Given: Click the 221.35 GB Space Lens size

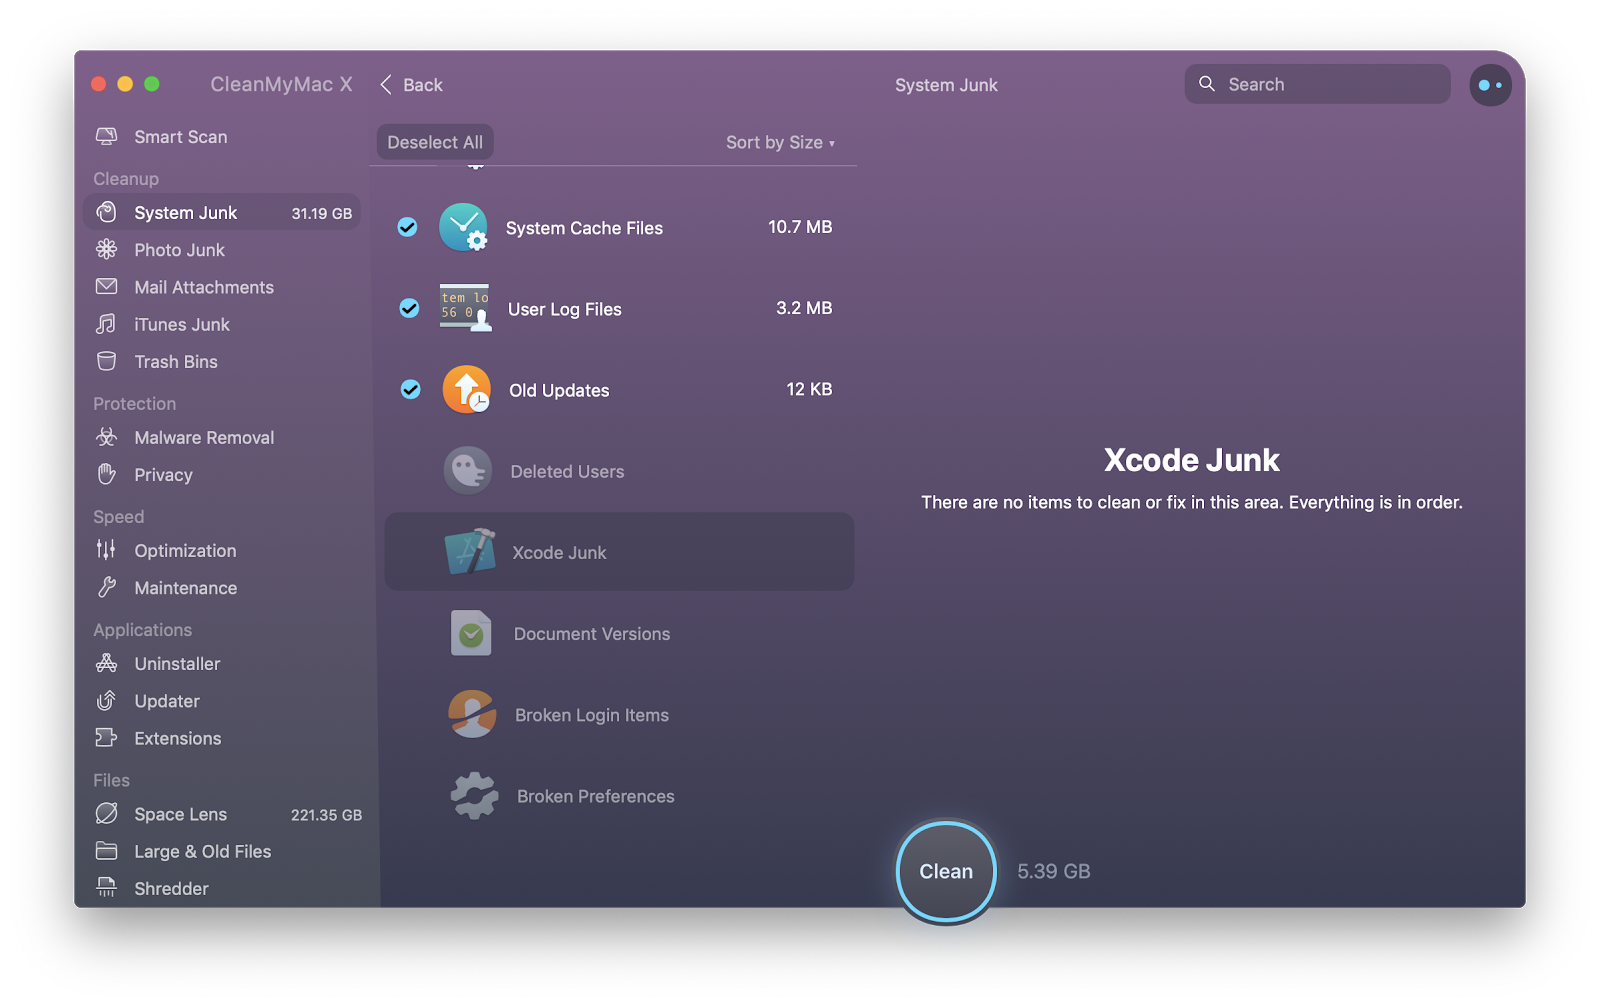Looking at the screenshot, I should tap(326, 815).
